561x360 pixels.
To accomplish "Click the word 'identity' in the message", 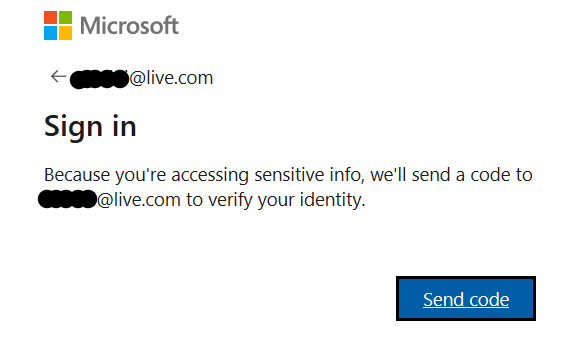I will pyautogui.click(x=332, y=200).
